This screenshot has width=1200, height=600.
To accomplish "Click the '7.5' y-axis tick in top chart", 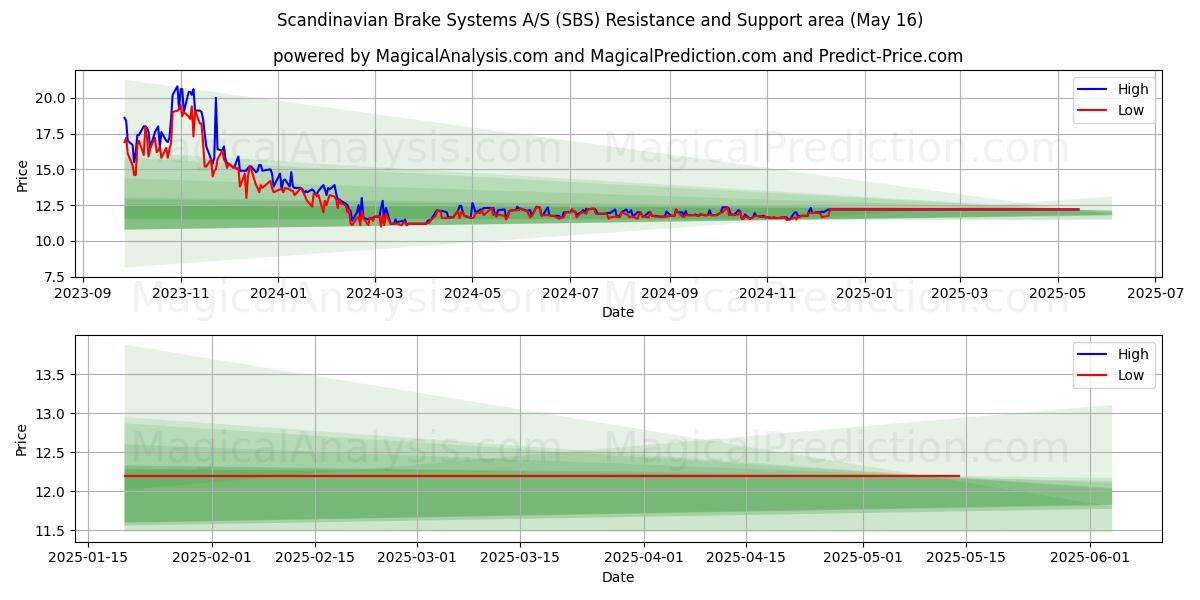I will click(56, 277).
